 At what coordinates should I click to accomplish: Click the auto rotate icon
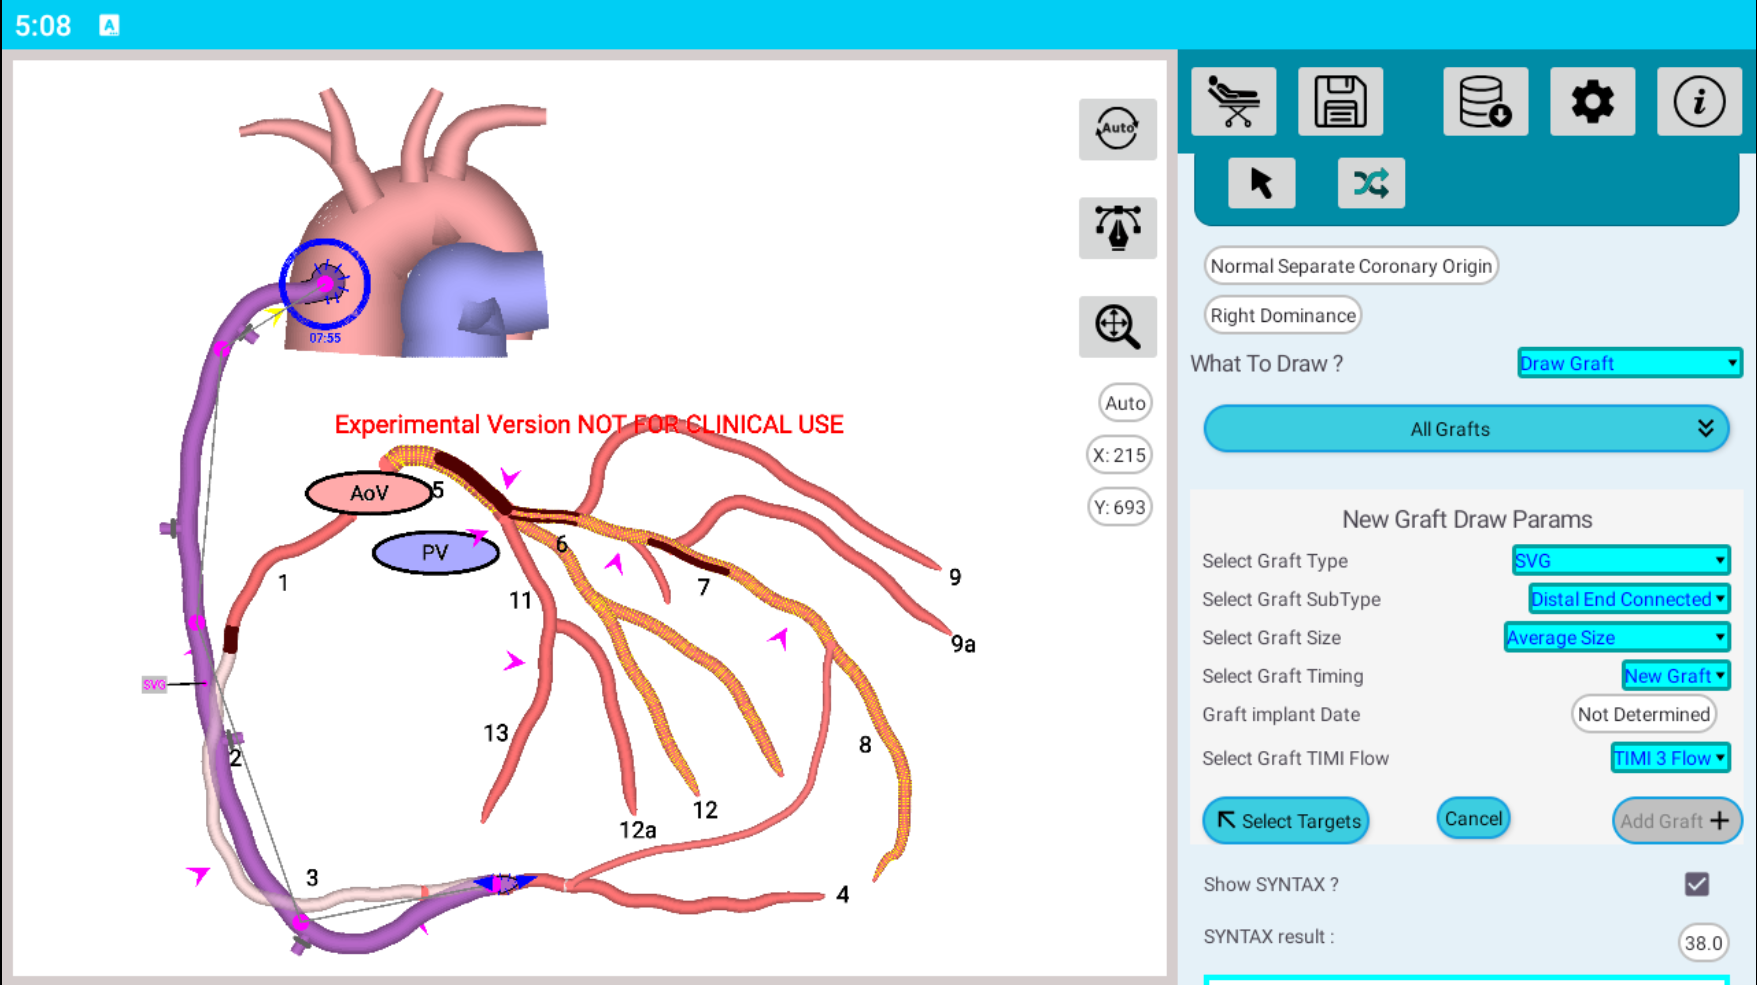1117,129
